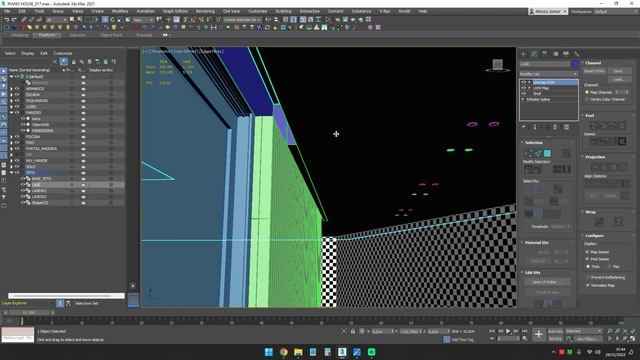Switch to the Modify panel tab
This screenshot has height=360, width=640.
(x=534, y=54)
